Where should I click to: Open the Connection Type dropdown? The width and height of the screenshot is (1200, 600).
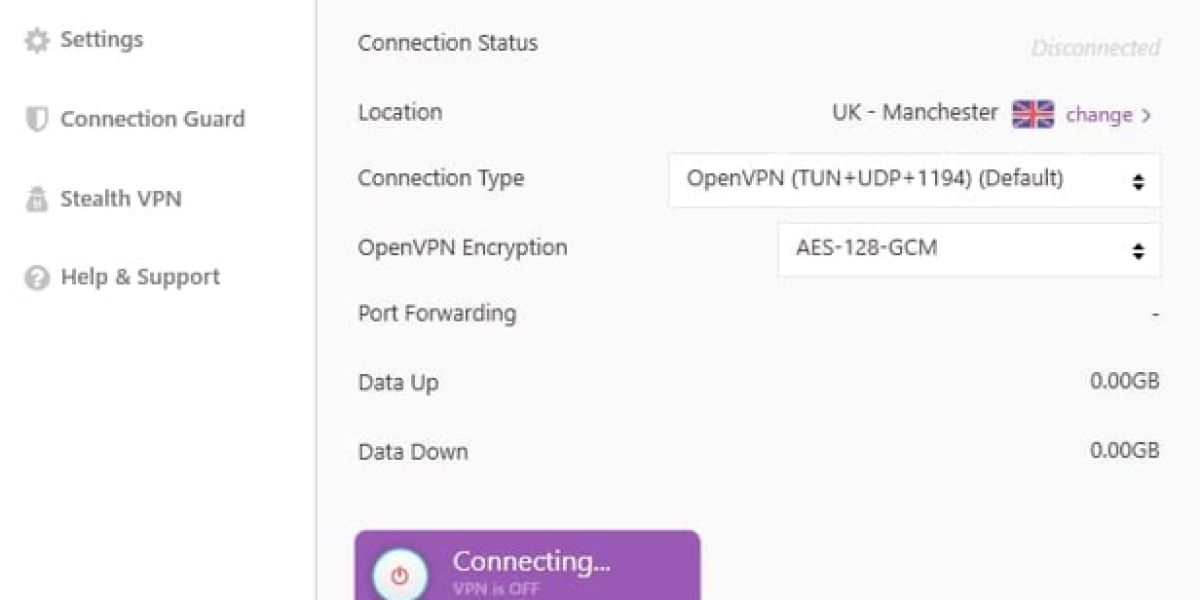(914, 180)
